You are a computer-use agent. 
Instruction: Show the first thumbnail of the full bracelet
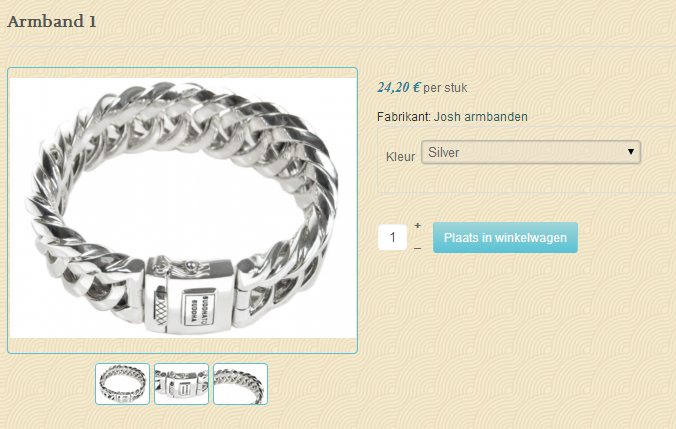122,384
